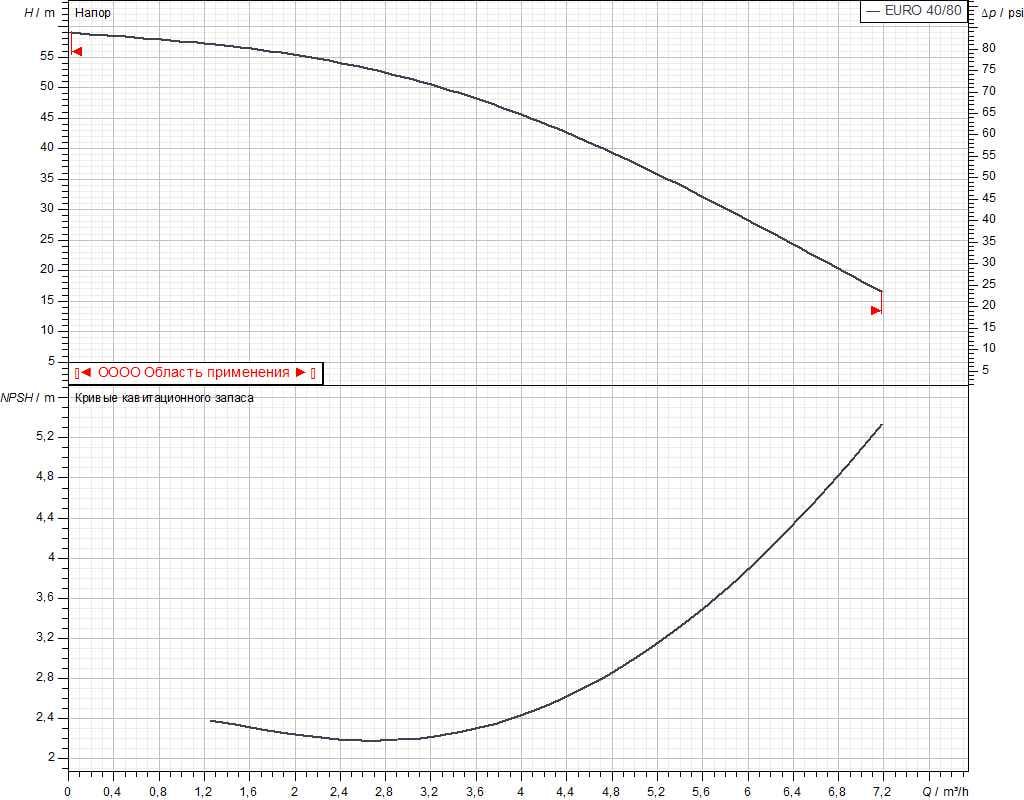This screenshot has width=1024, height=800.
Task: Click the left starting point of the NPSH curve
Action: tap(211, 720)
